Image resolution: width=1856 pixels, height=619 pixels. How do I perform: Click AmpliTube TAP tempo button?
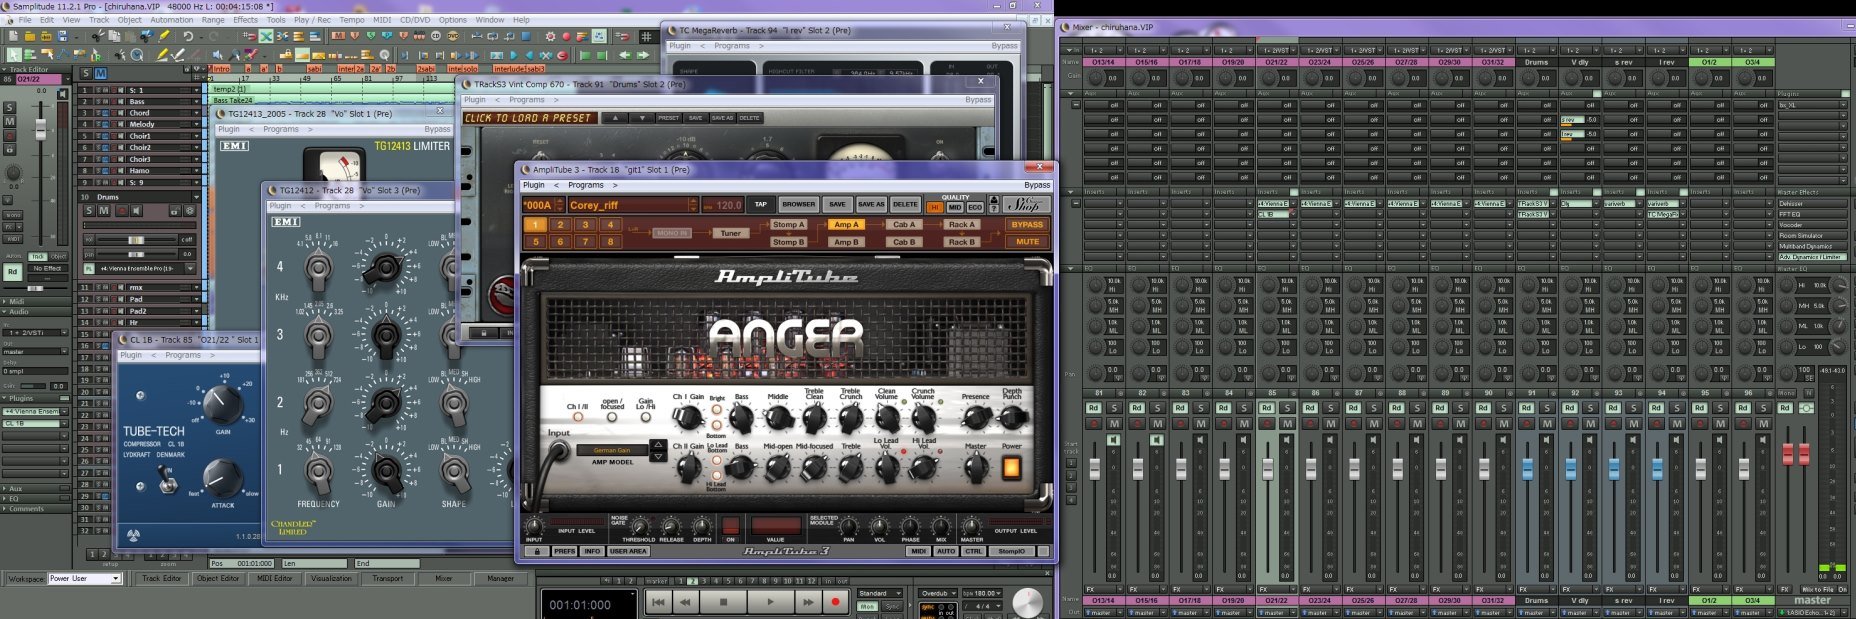coord(761,204)
